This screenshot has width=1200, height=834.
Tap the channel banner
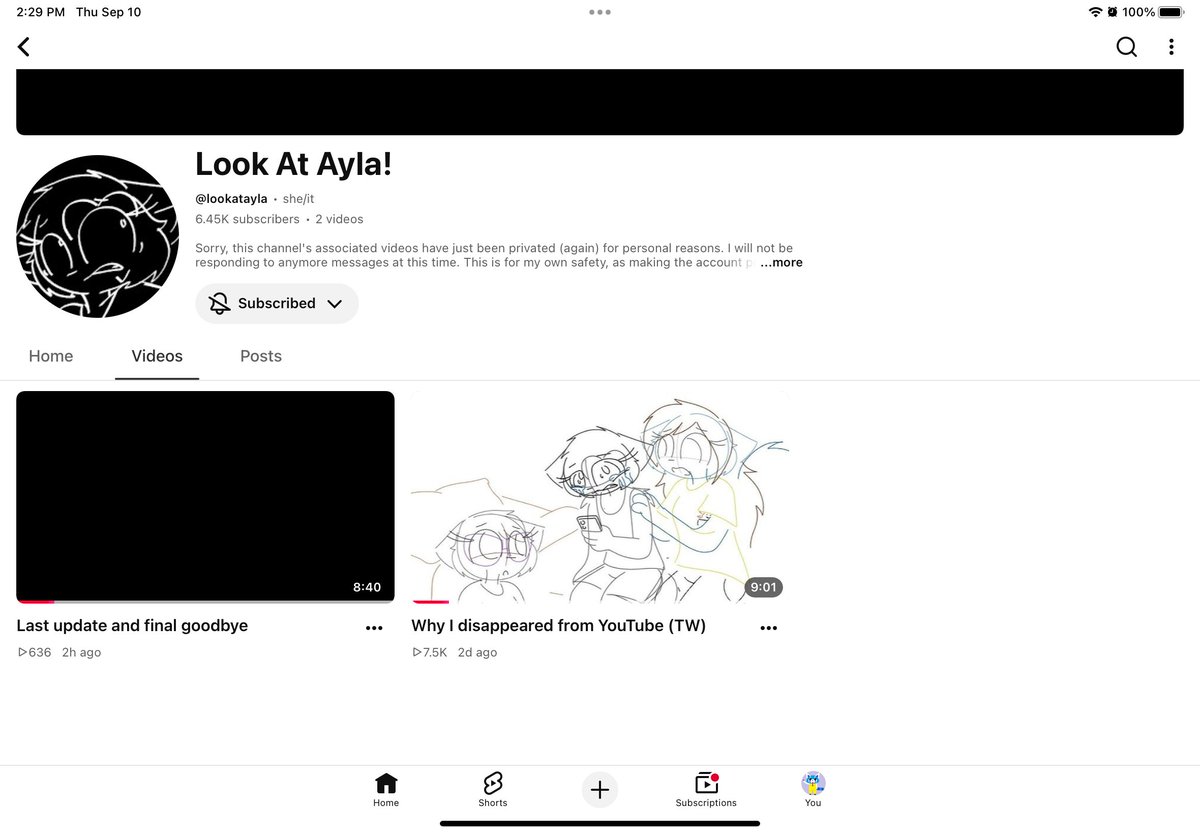point(600,102)
